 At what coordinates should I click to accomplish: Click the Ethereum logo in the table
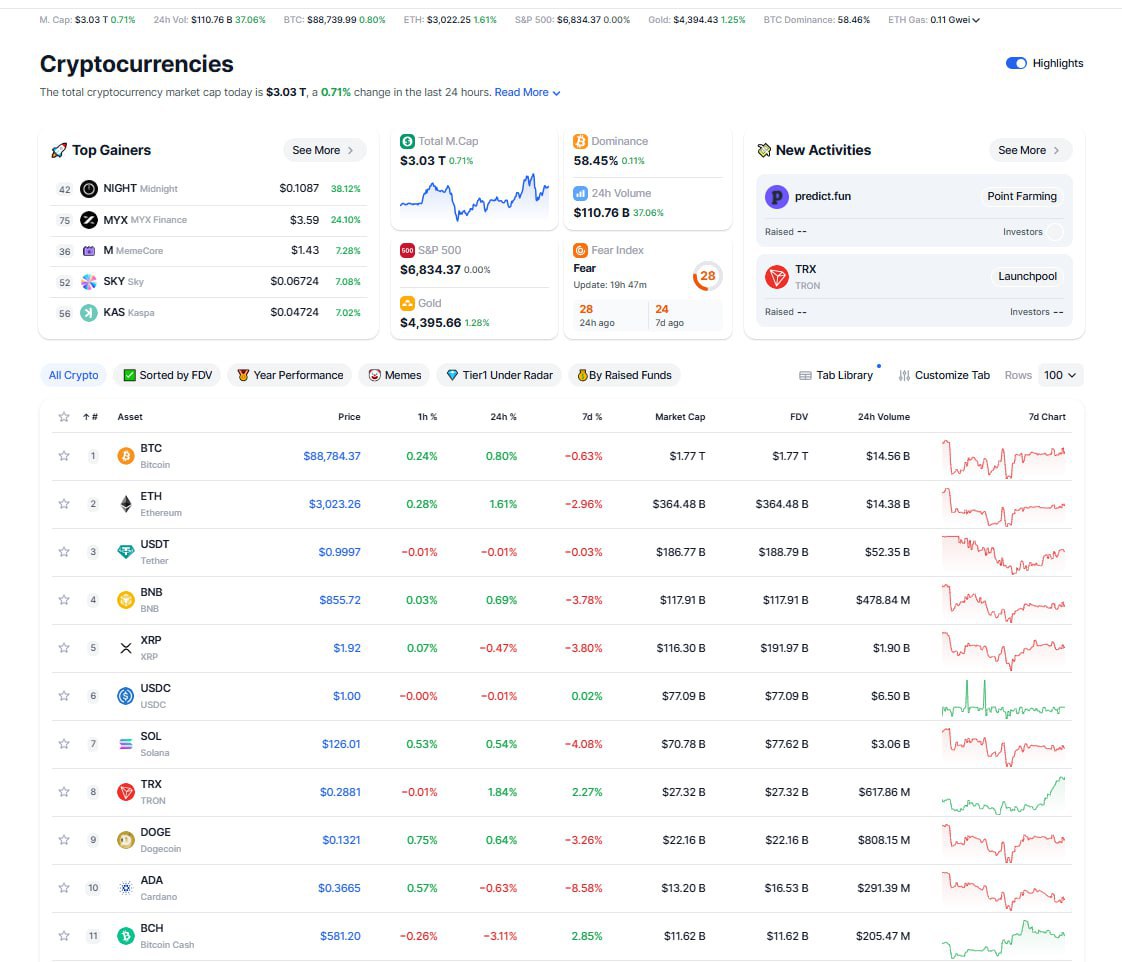click(x=126, y=504)
